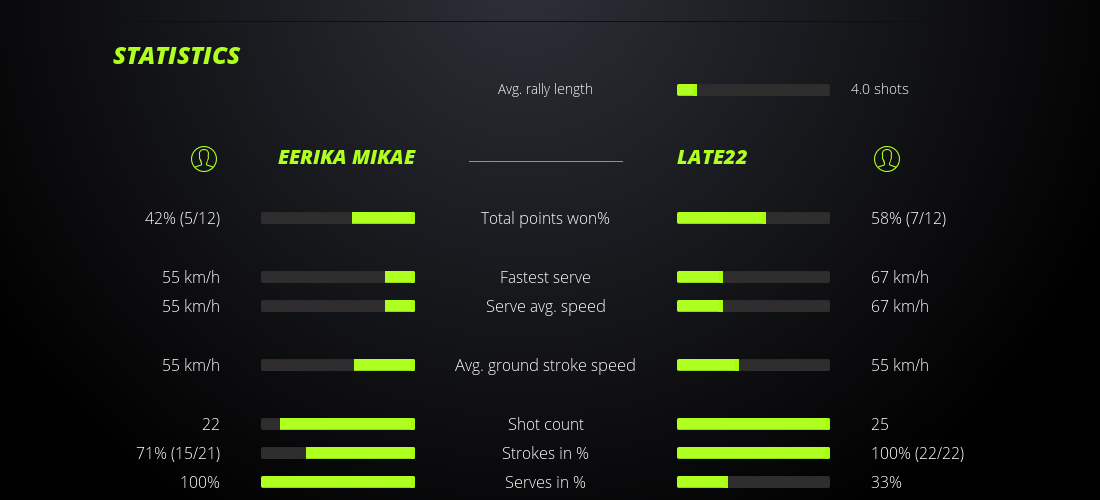Click the Eerika Mikae player name
This screenshot has width=1100, height=500.
(x=346, y=157)
